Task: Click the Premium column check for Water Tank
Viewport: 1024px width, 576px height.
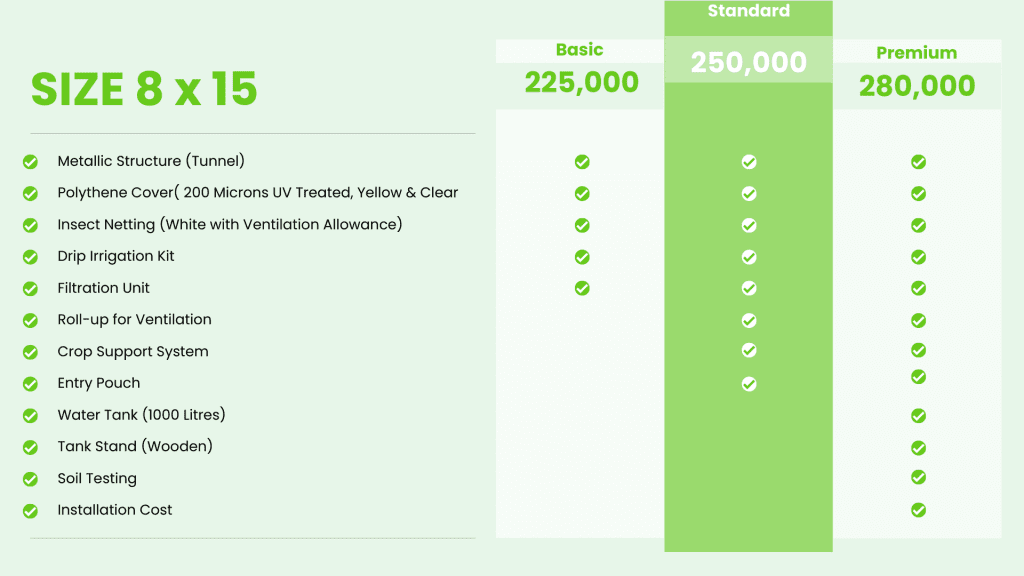Action: click(918, 416)
